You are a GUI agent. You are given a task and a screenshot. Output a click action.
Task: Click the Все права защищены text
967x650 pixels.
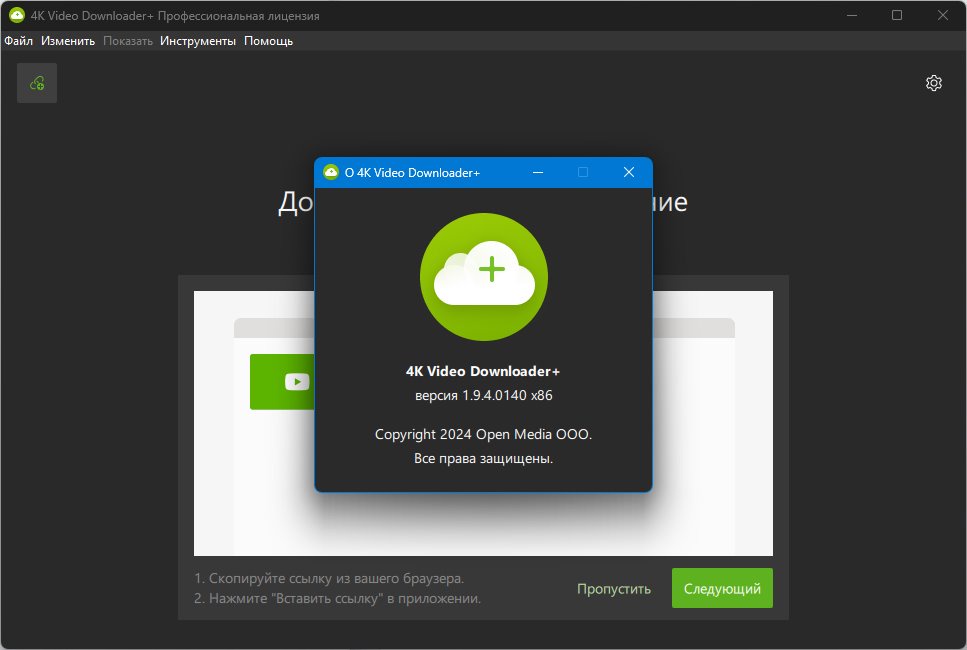484,458
